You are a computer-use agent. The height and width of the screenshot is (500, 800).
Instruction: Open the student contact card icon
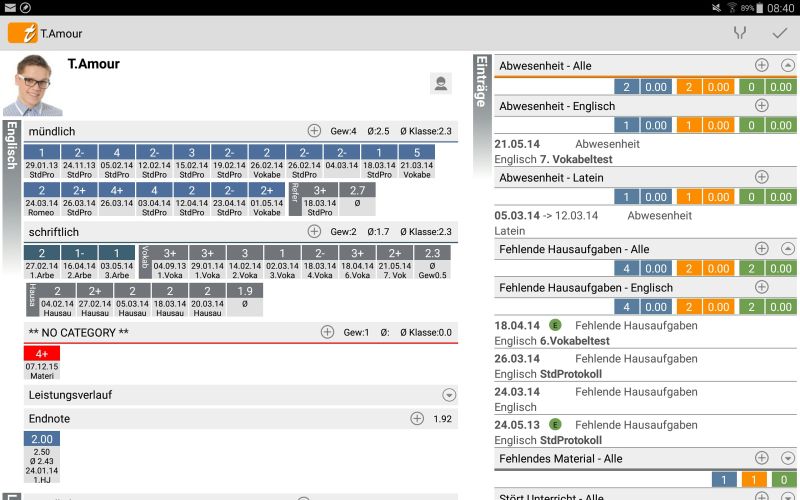pyautogui.click(x=440, y=84)
